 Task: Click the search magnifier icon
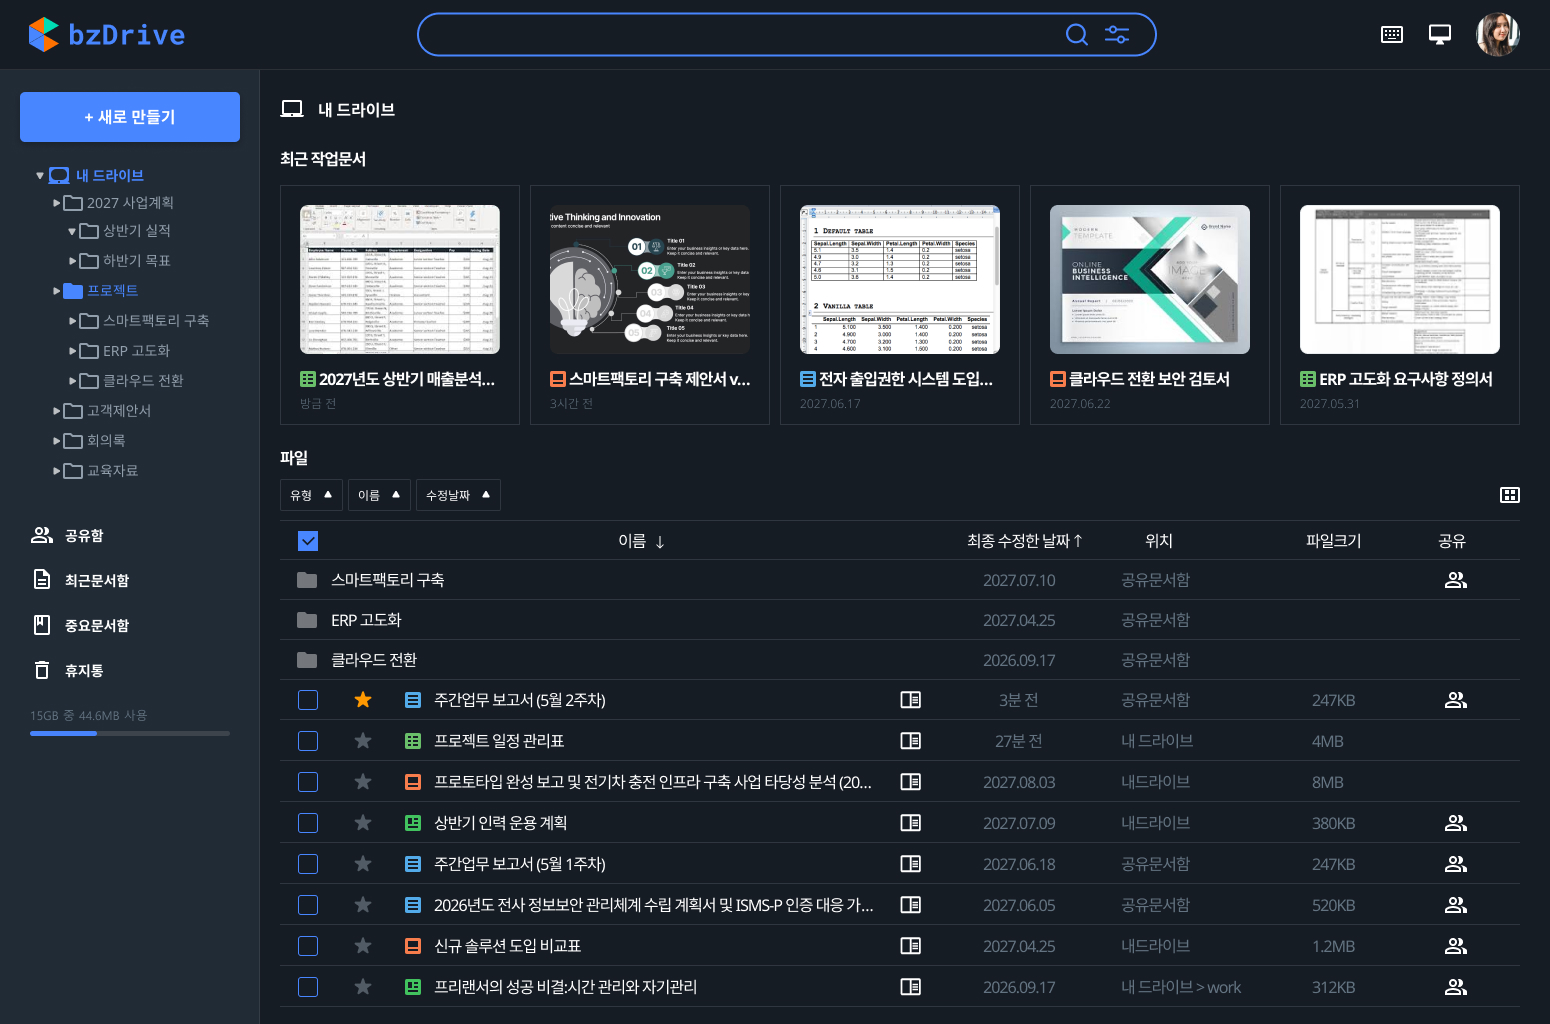click(1076, 35)
